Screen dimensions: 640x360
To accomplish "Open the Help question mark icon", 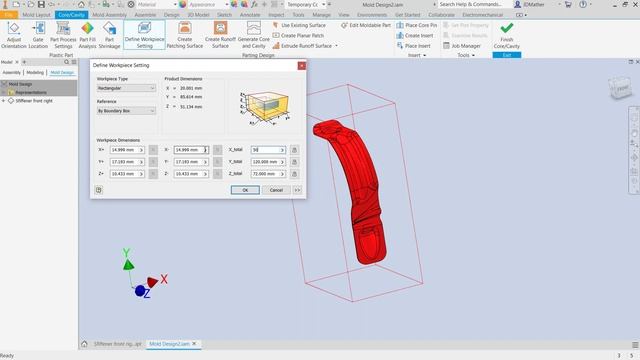I will 583,4.
